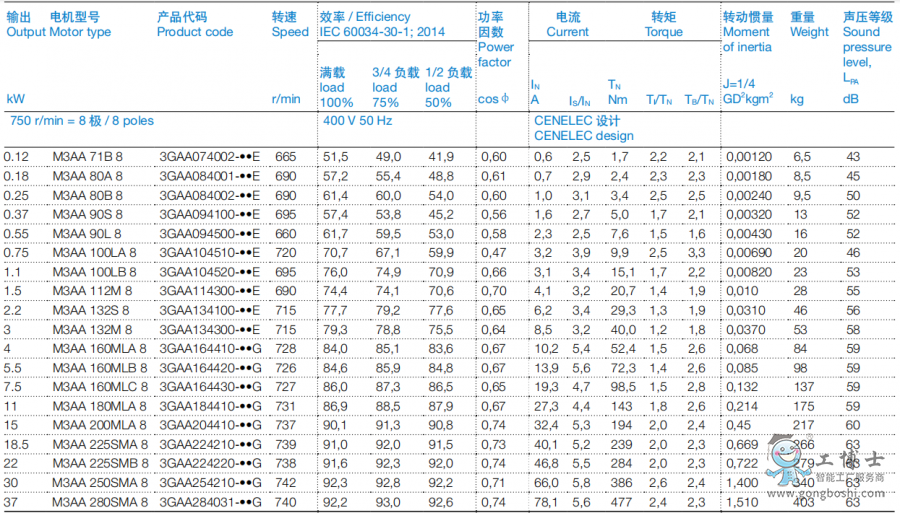This screenshot has width=900, height=513.
Task: Click product code 3GAA164410-••G
Action: [209, 348]
